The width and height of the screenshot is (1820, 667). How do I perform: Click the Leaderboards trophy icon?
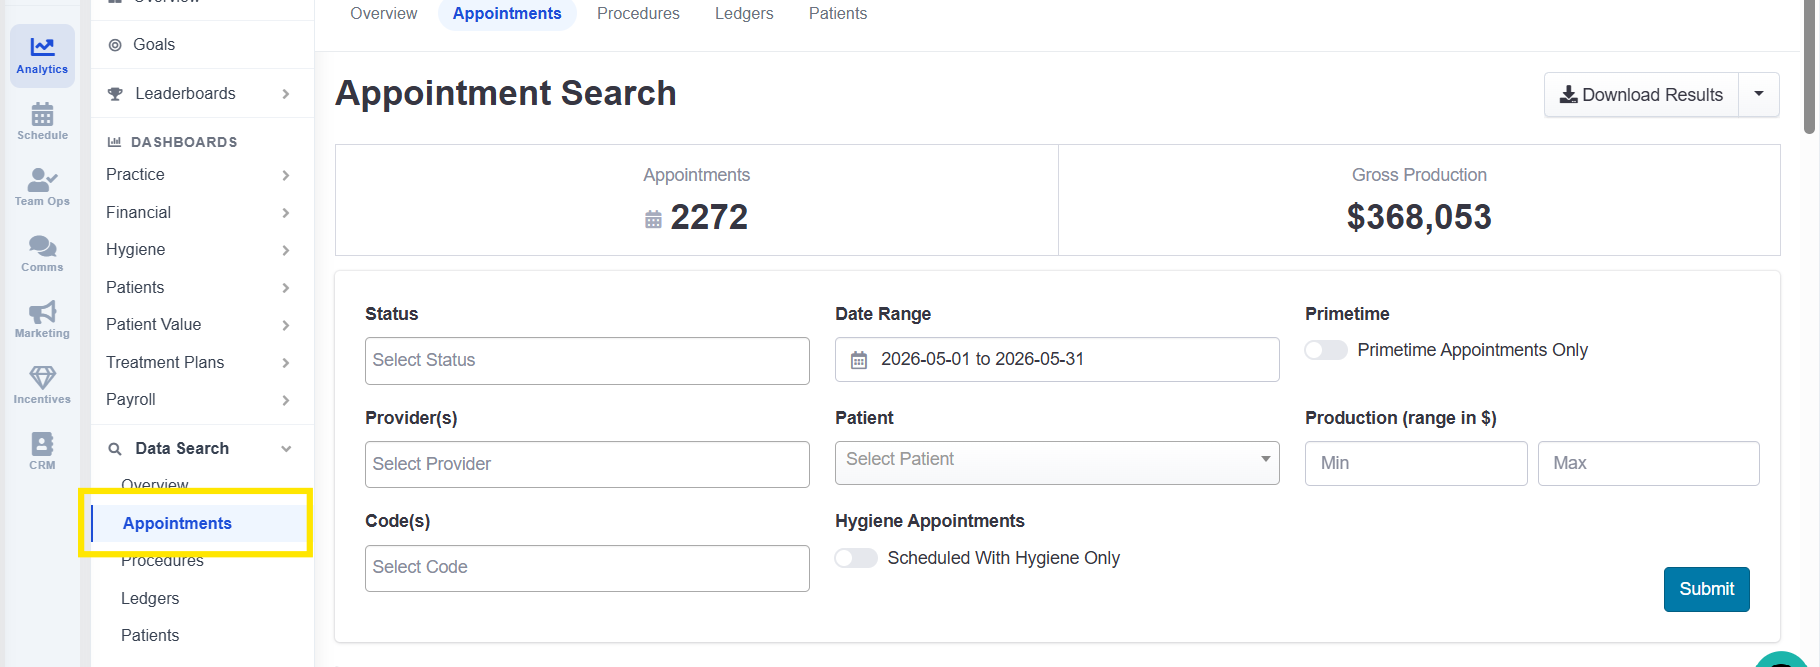[115, 94]
